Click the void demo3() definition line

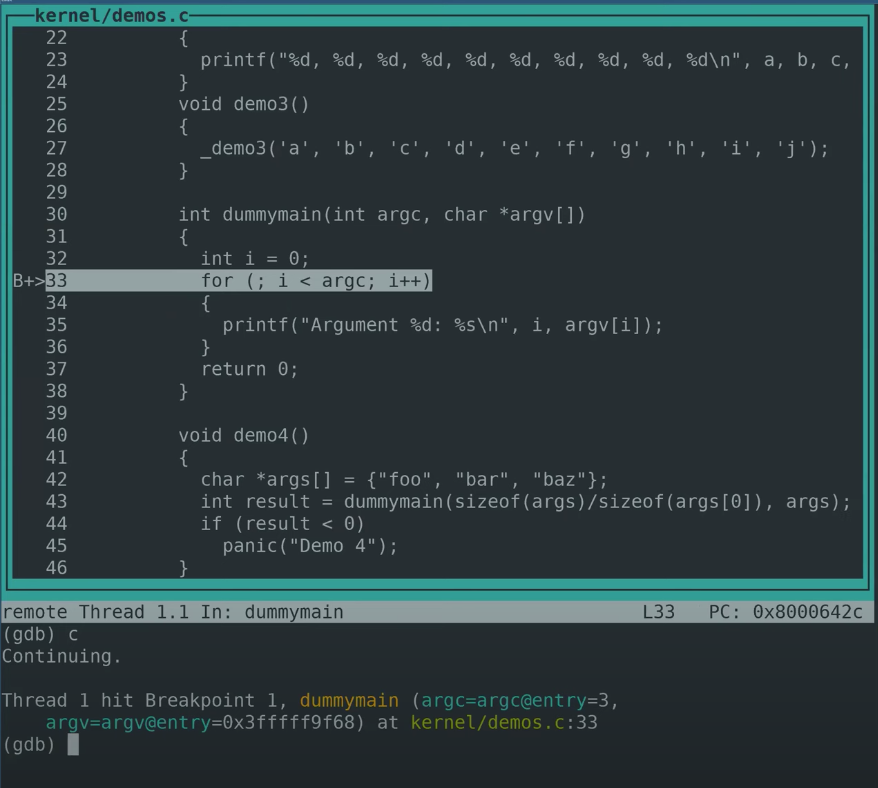pos(244,104)
